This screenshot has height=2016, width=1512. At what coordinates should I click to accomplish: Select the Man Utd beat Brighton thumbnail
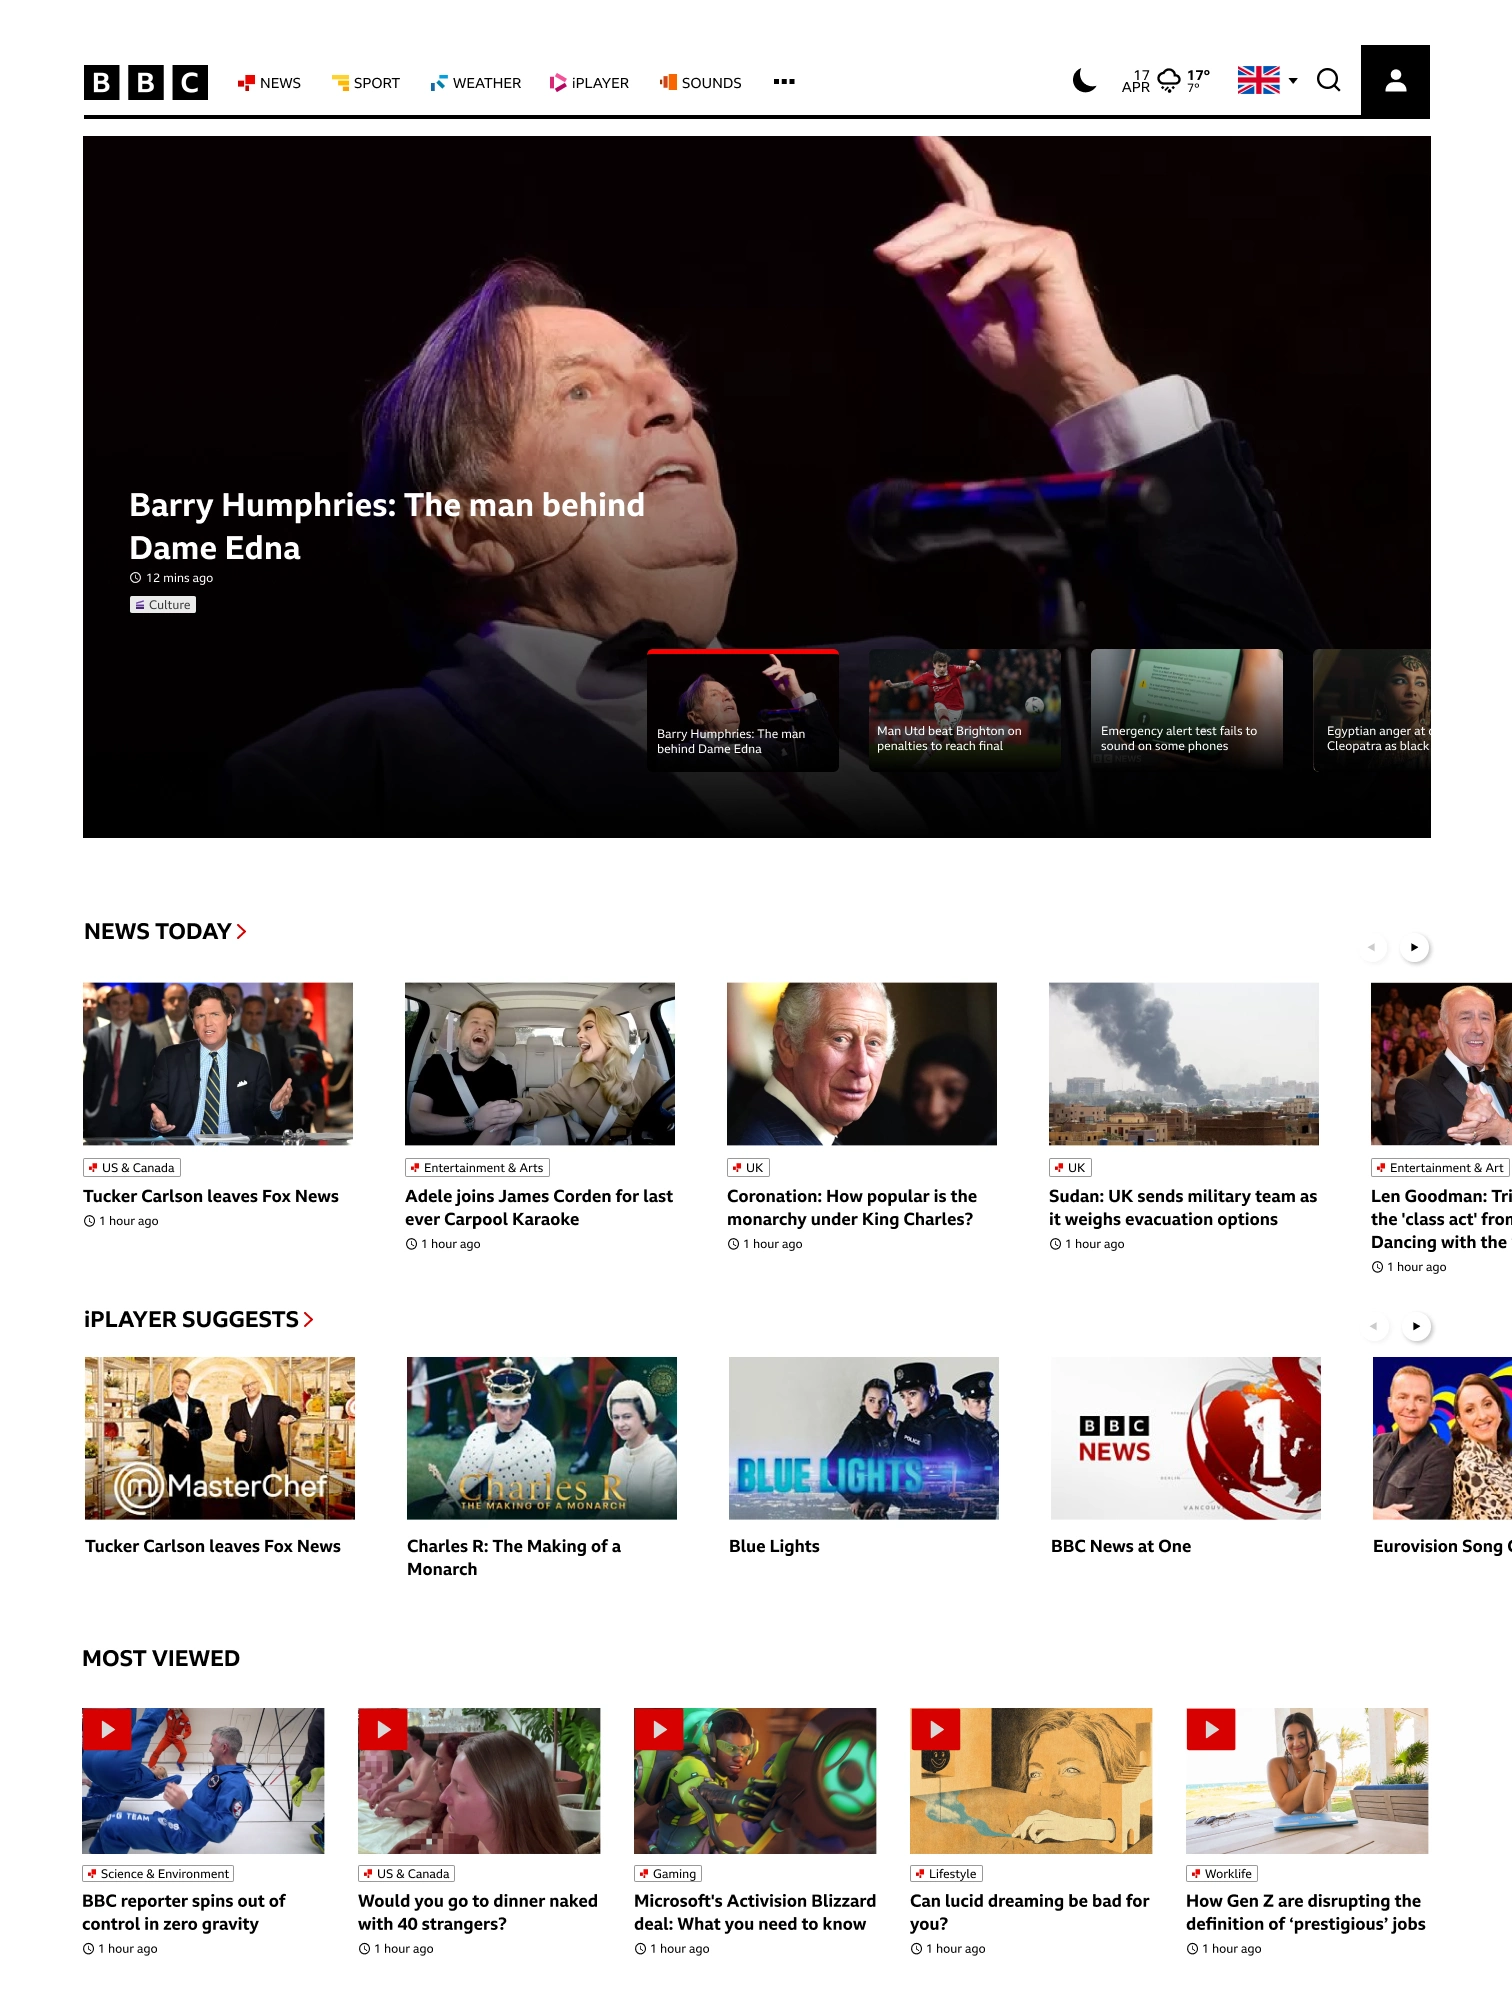964,709
